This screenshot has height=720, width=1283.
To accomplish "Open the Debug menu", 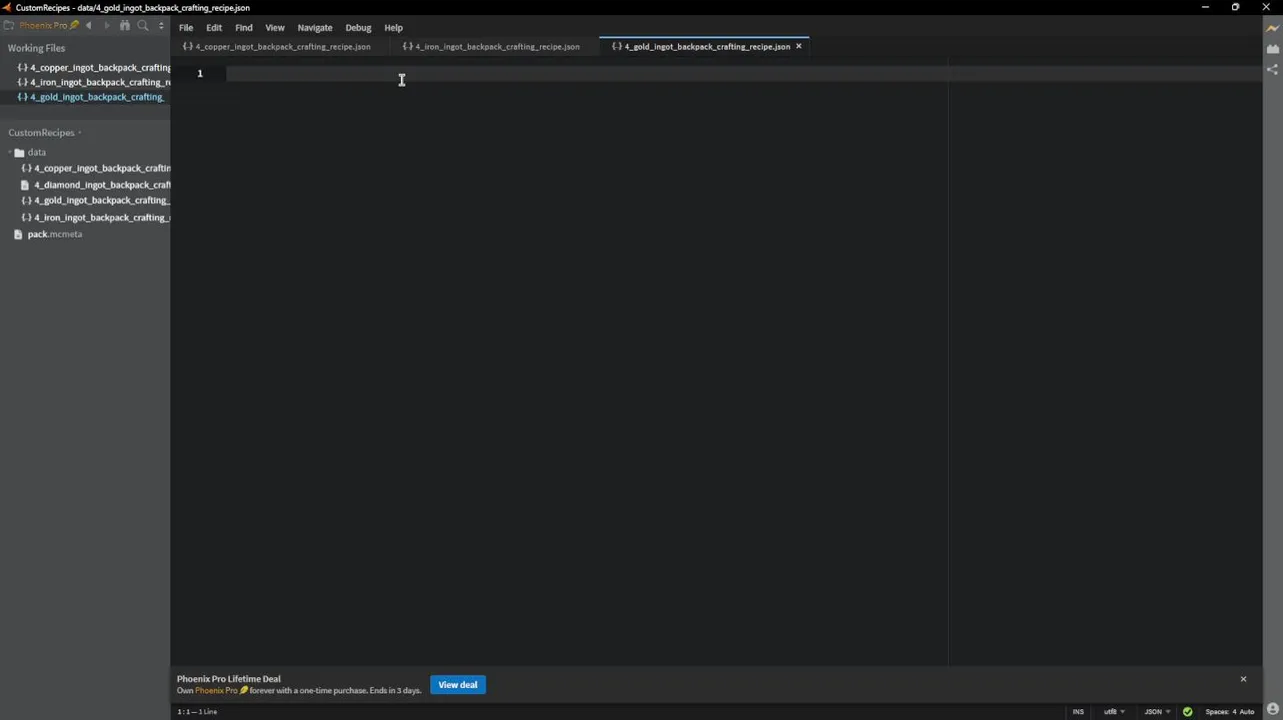I will coord(358,28).
